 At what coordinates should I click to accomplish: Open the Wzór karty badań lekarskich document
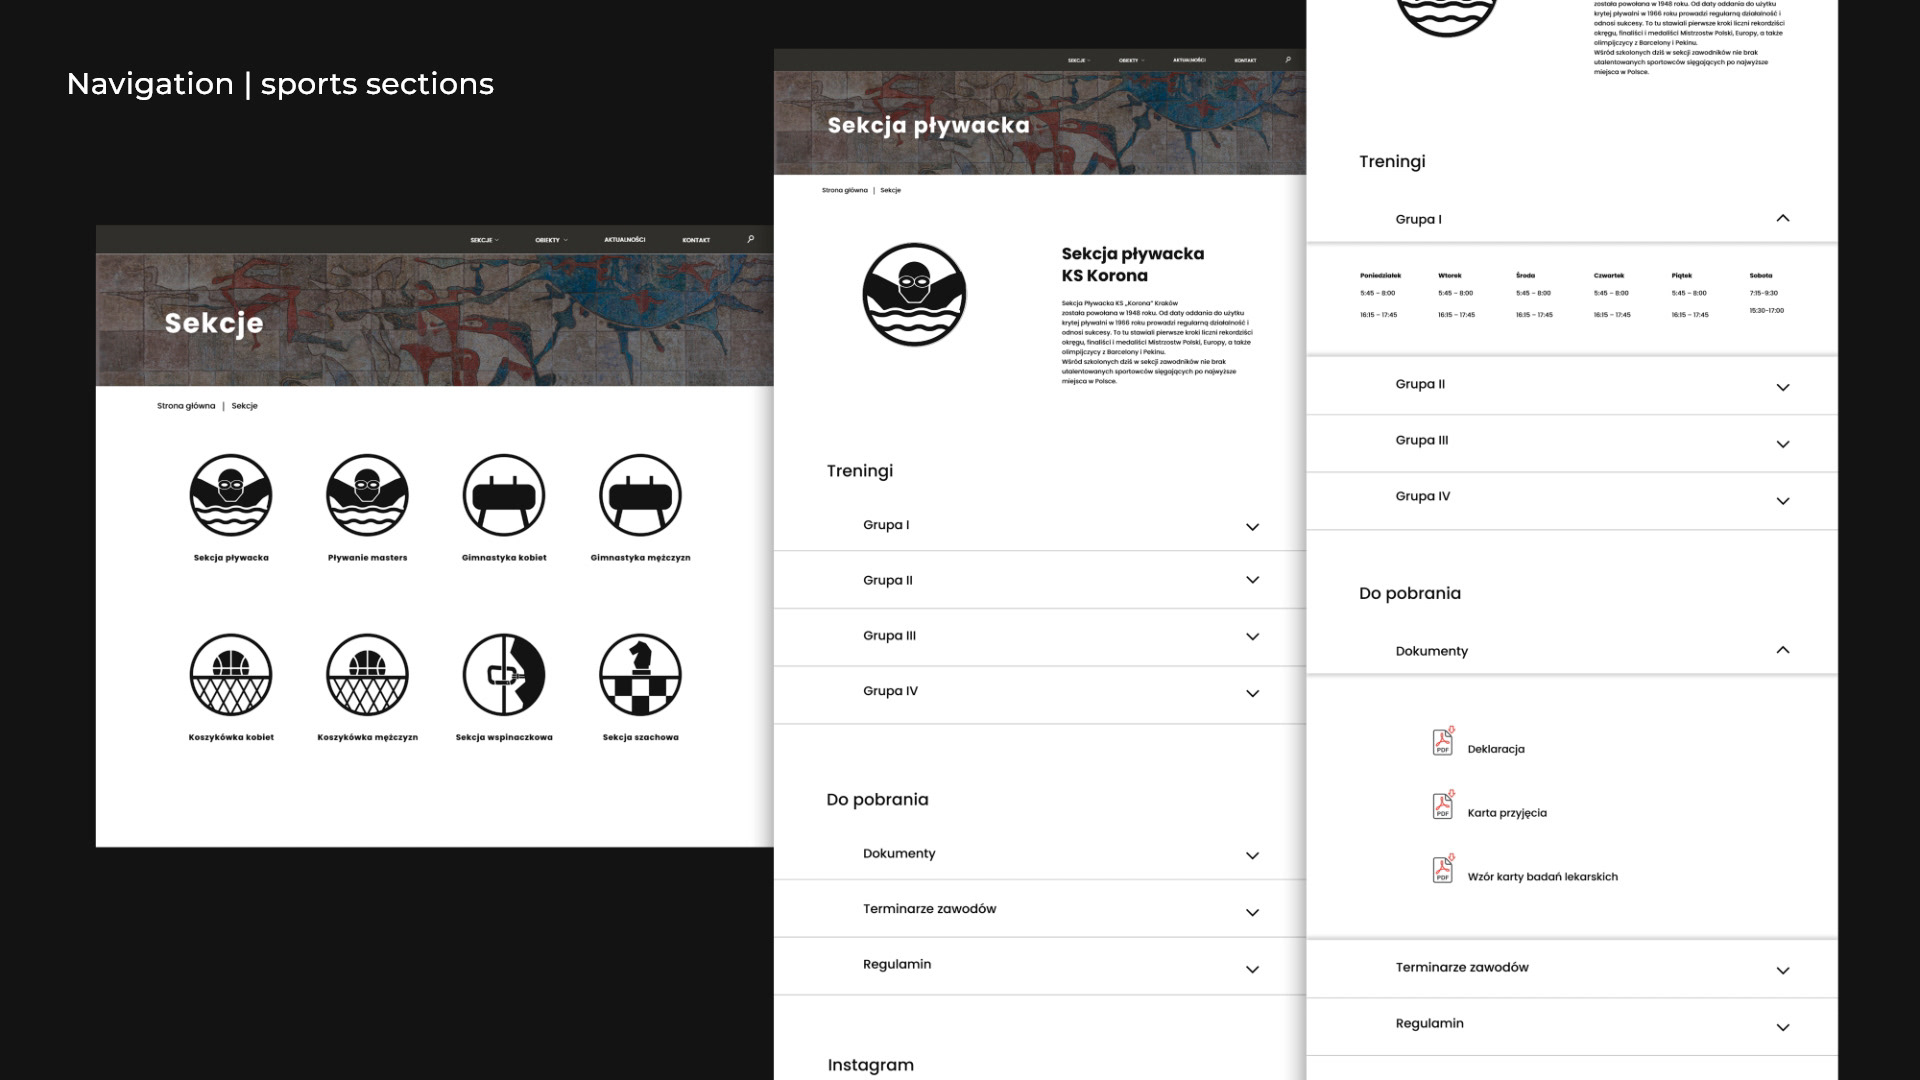click(1542, 877)
